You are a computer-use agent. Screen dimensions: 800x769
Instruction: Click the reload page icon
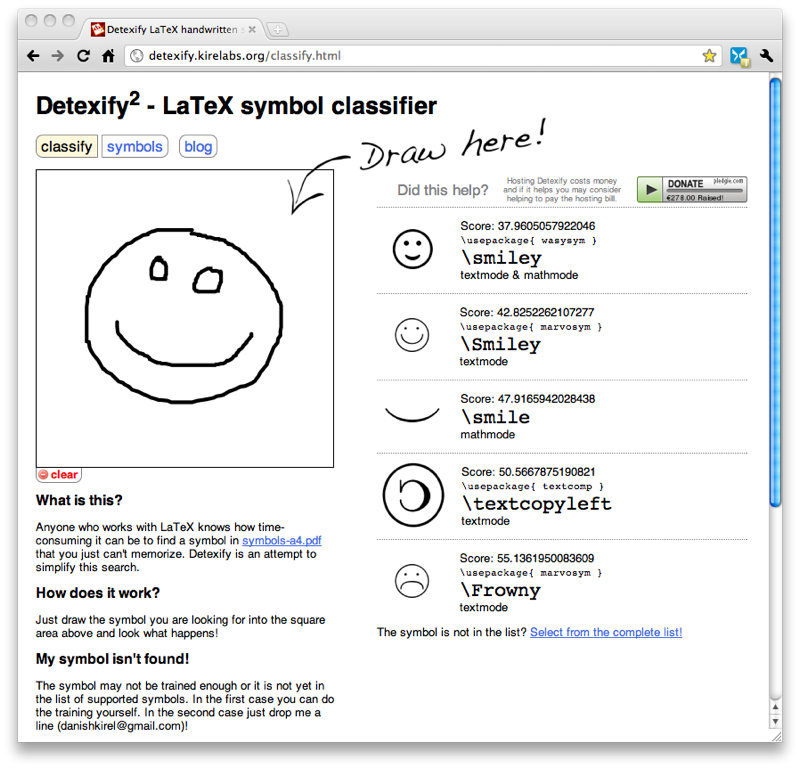(x=84, y=57)
